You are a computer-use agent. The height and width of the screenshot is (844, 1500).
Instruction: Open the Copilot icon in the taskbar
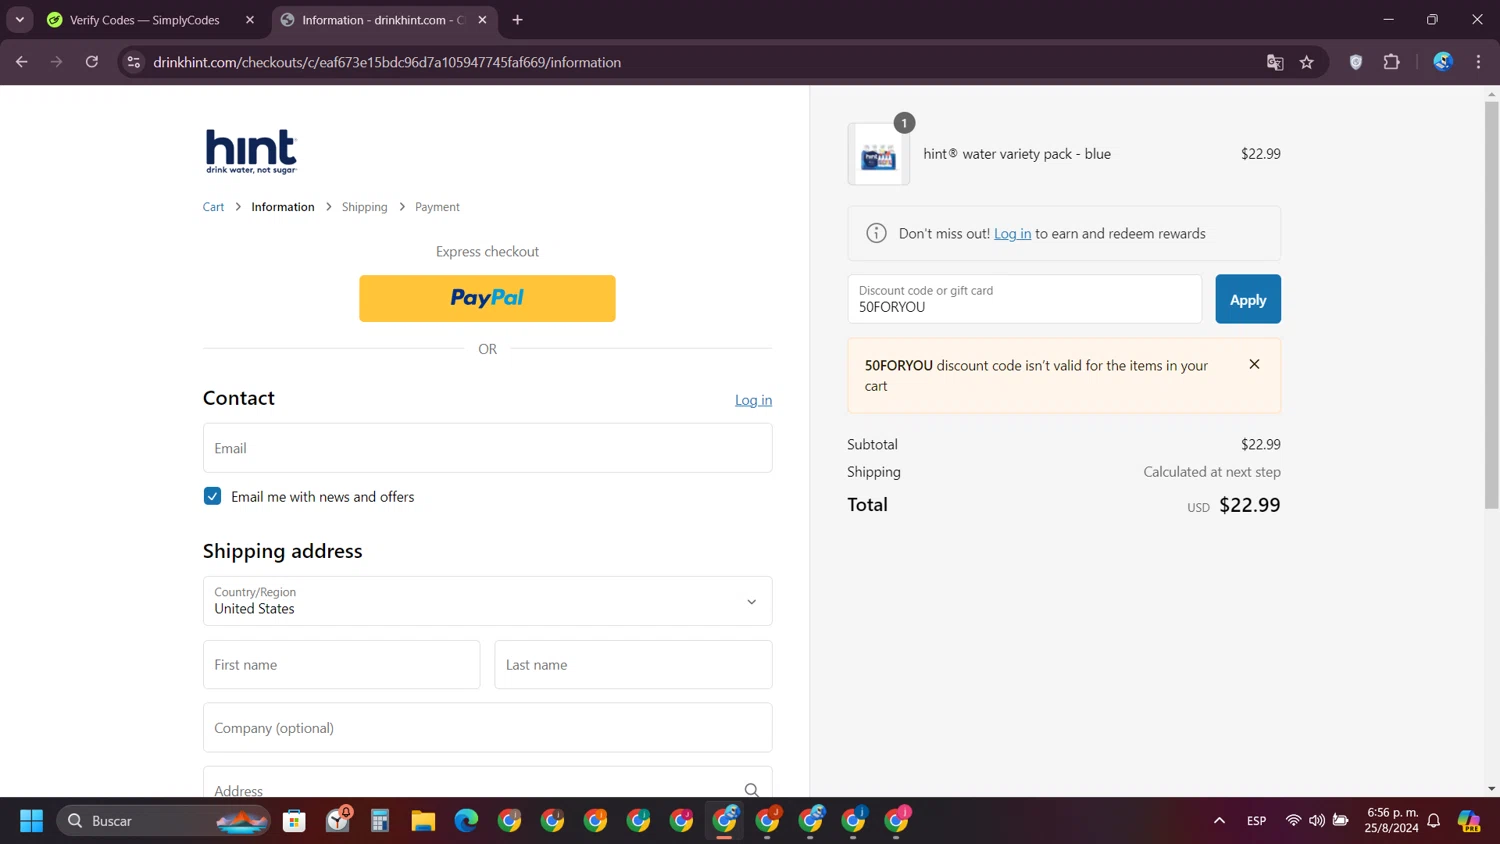click(1469, 821)
